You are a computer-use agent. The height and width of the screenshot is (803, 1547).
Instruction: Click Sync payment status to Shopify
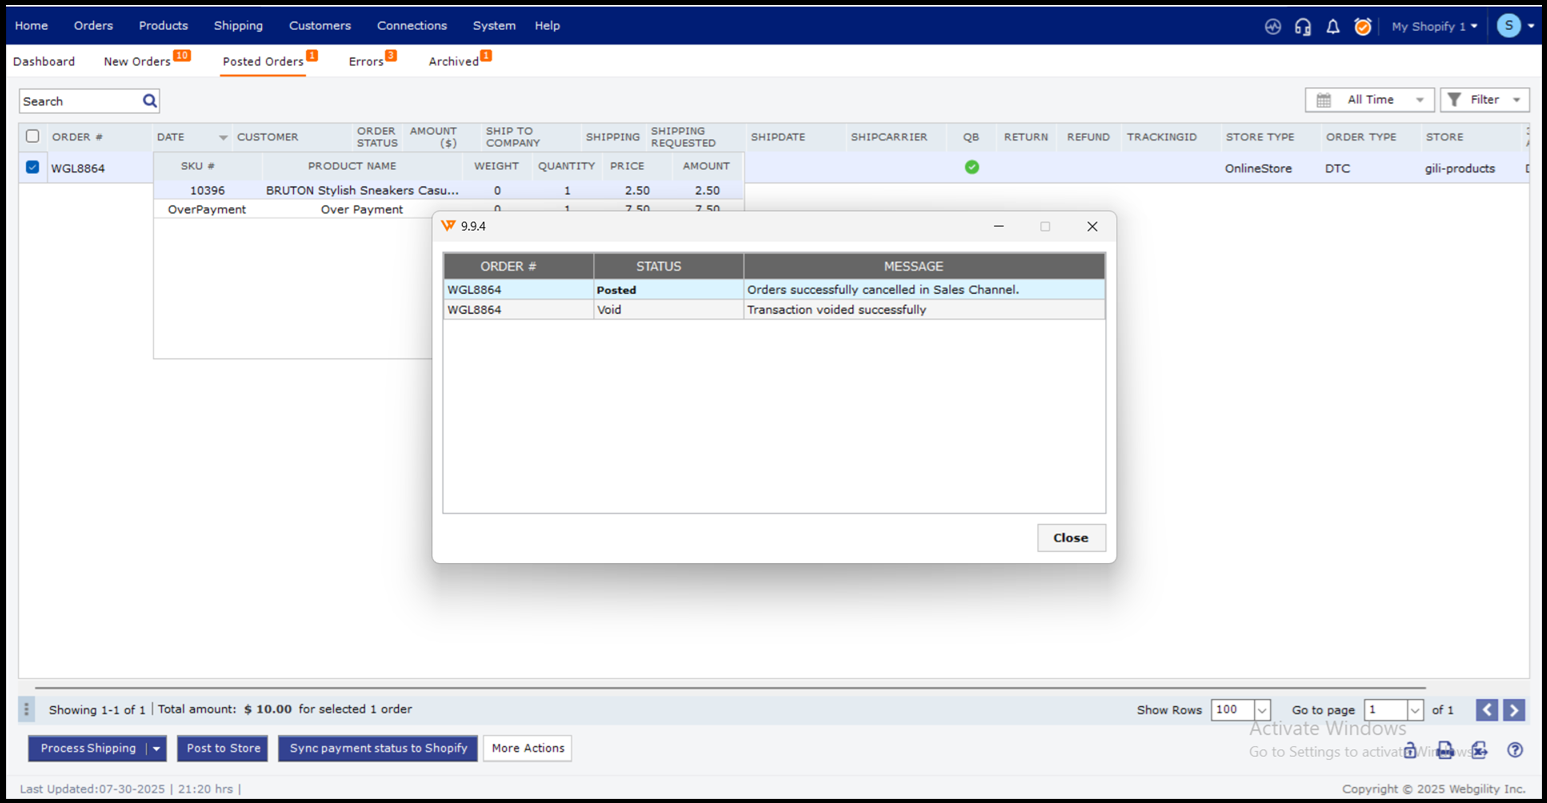378,748
